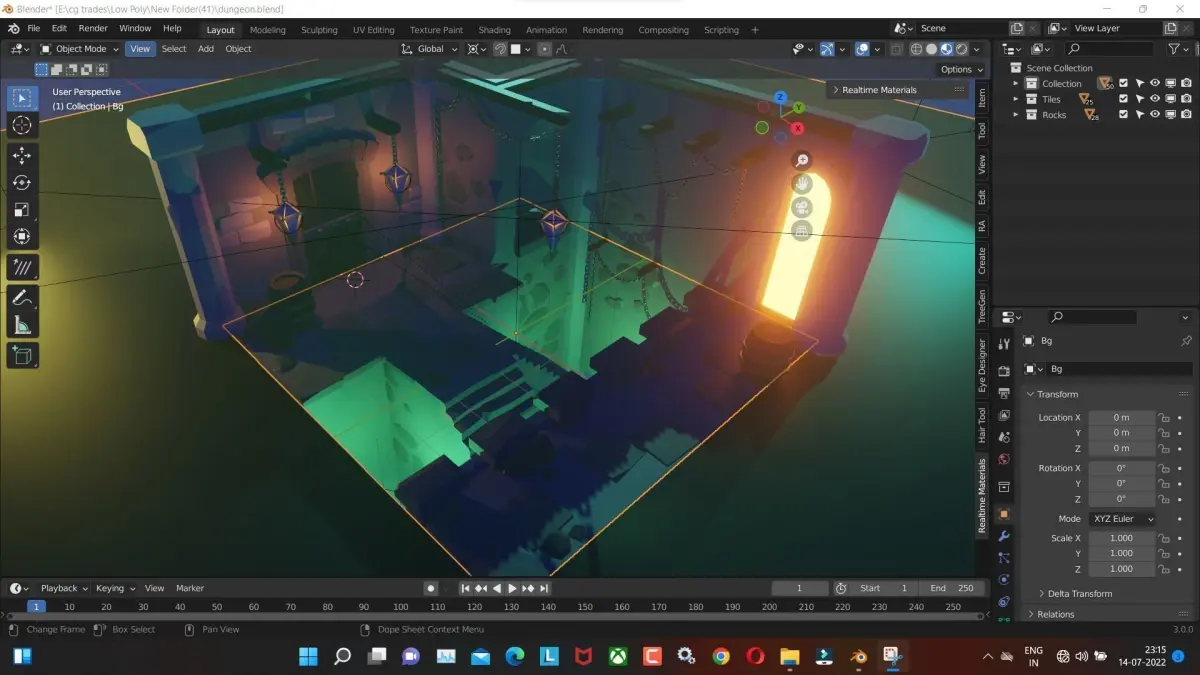Viewport: 1200px width, 675px height.
Task: Toggle viewport overlays display
Action: pyautogui.click(x=862, y=49)
